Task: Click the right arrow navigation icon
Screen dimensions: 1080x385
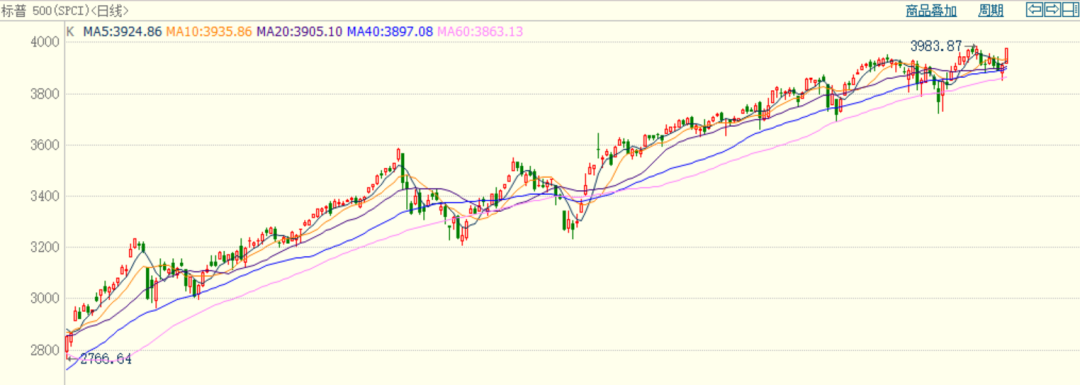Action: (1052, 10)
